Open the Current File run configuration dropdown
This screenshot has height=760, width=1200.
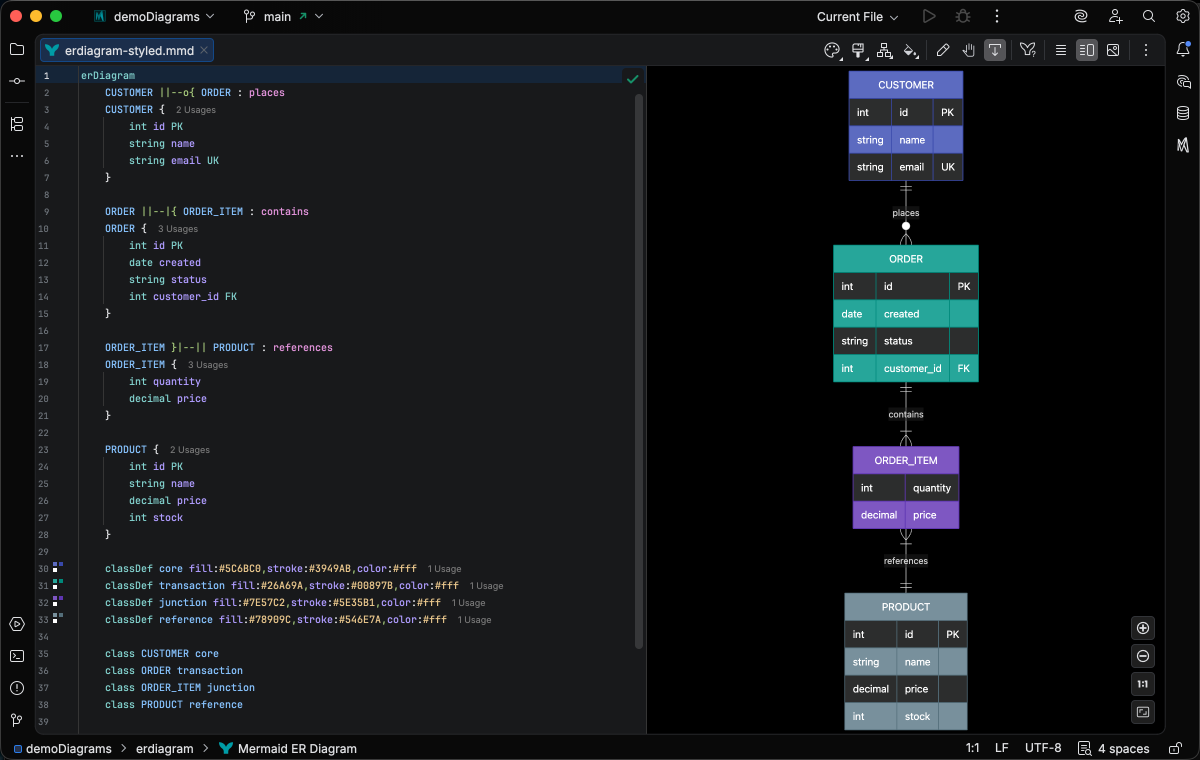857,17
